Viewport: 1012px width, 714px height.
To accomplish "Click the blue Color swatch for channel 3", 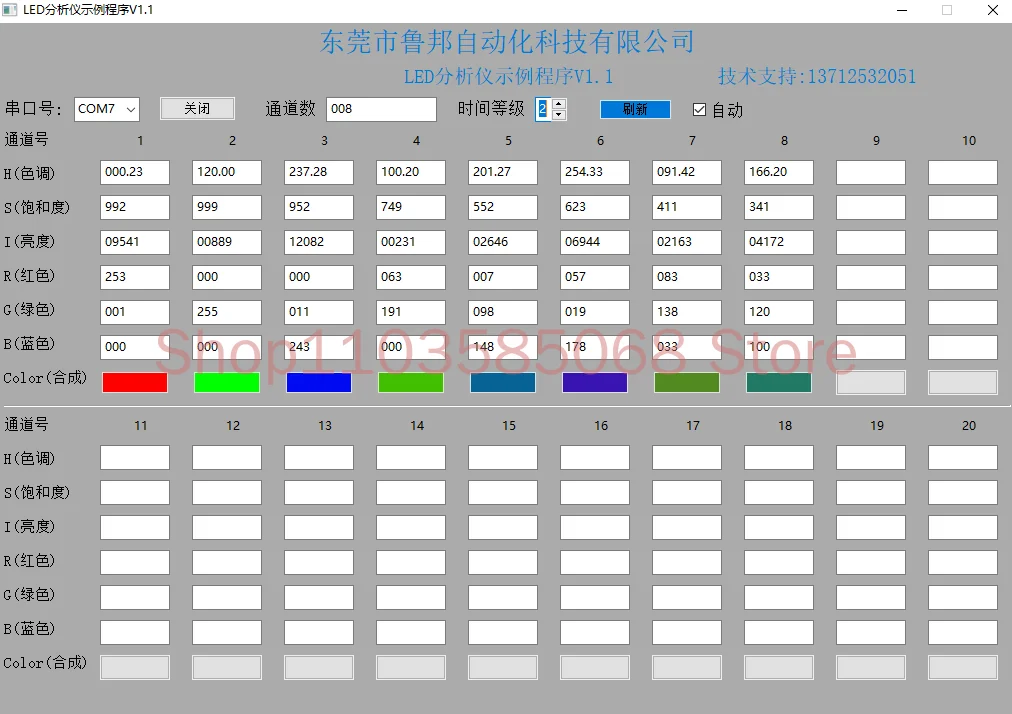I will point(319,382).
